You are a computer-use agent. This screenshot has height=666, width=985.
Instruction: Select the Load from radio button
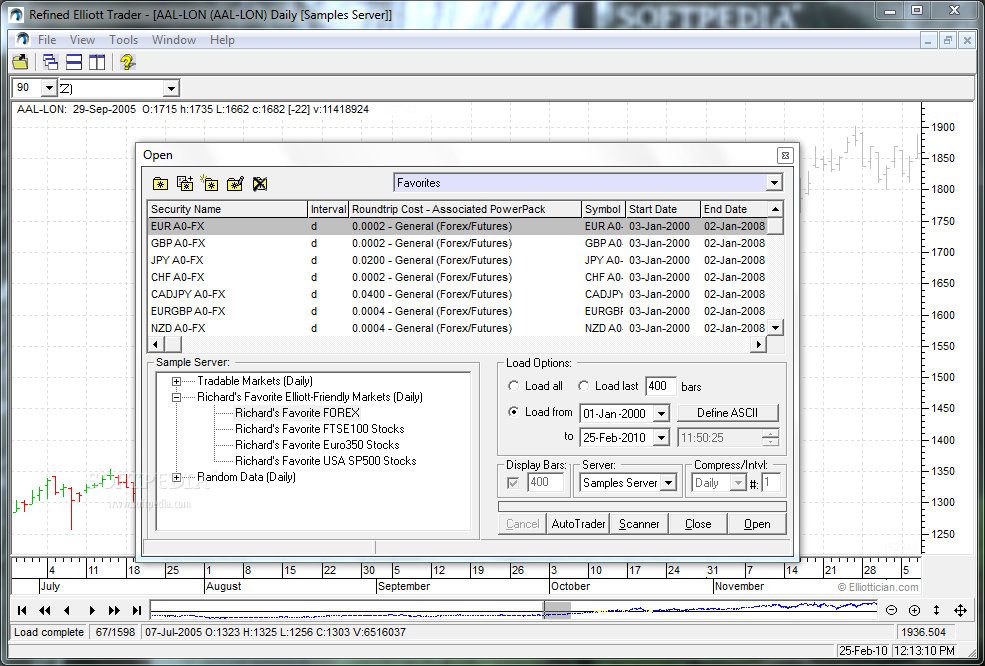point(514,412)
